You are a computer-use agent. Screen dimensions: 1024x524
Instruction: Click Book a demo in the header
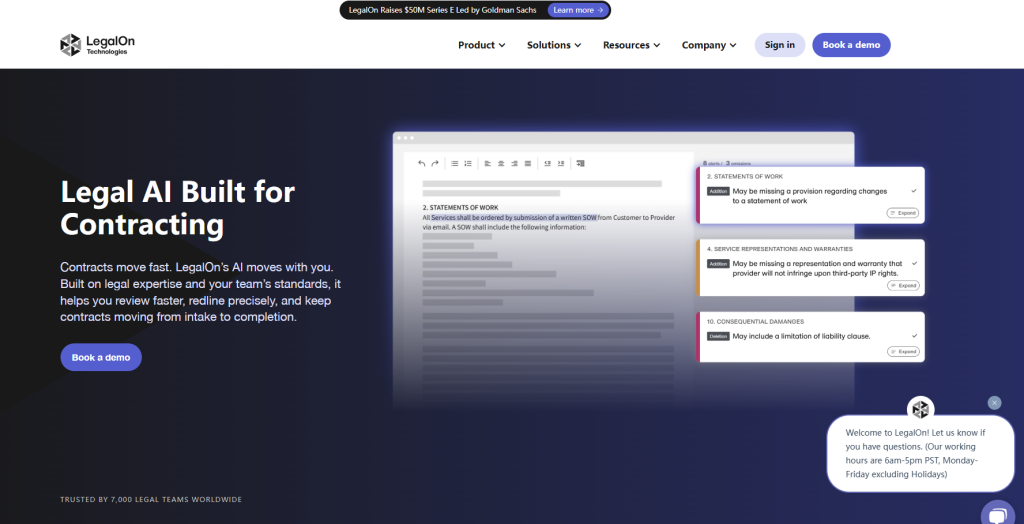pos(851,45)
